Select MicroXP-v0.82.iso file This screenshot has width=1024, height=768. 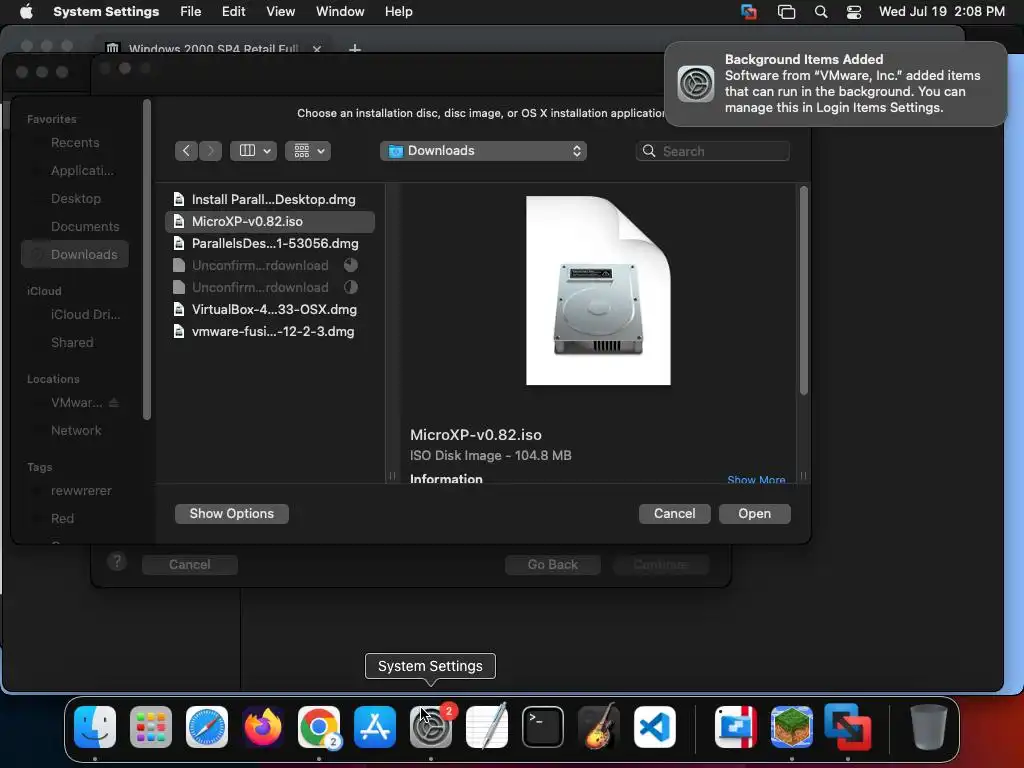point(270,221)
